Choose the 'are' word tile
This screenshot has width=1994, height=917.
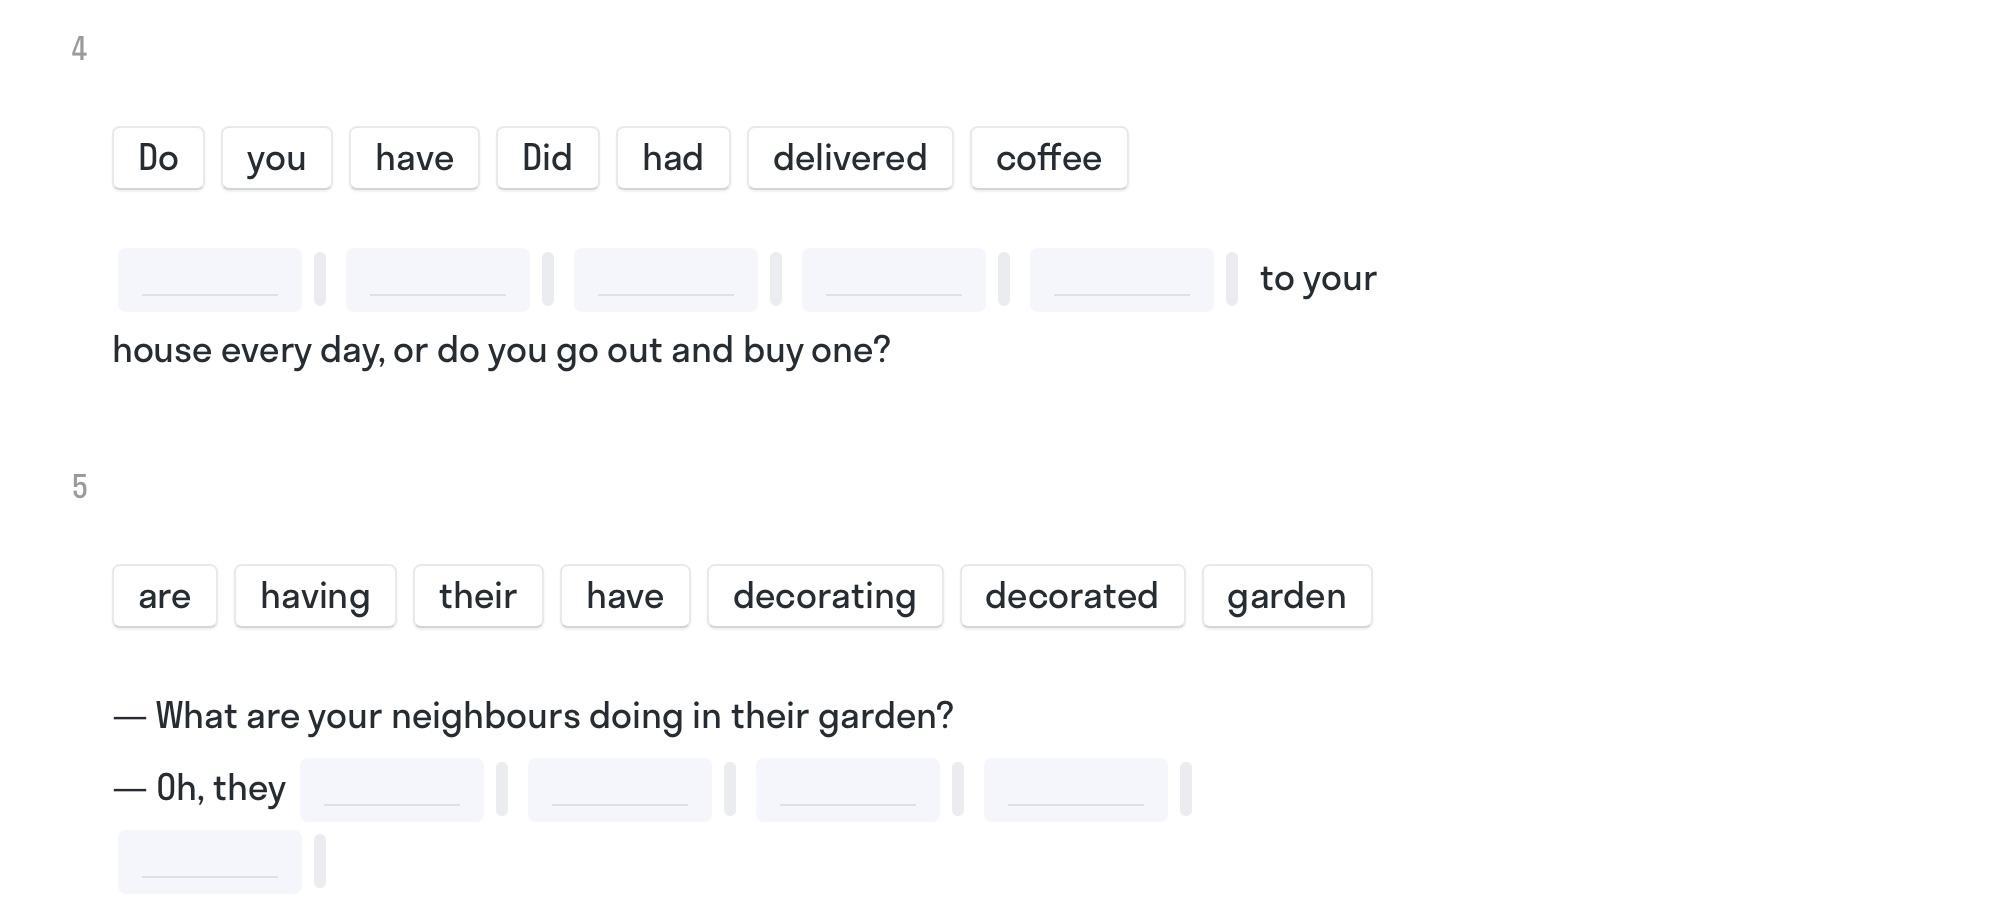click(x=165, y=596)
